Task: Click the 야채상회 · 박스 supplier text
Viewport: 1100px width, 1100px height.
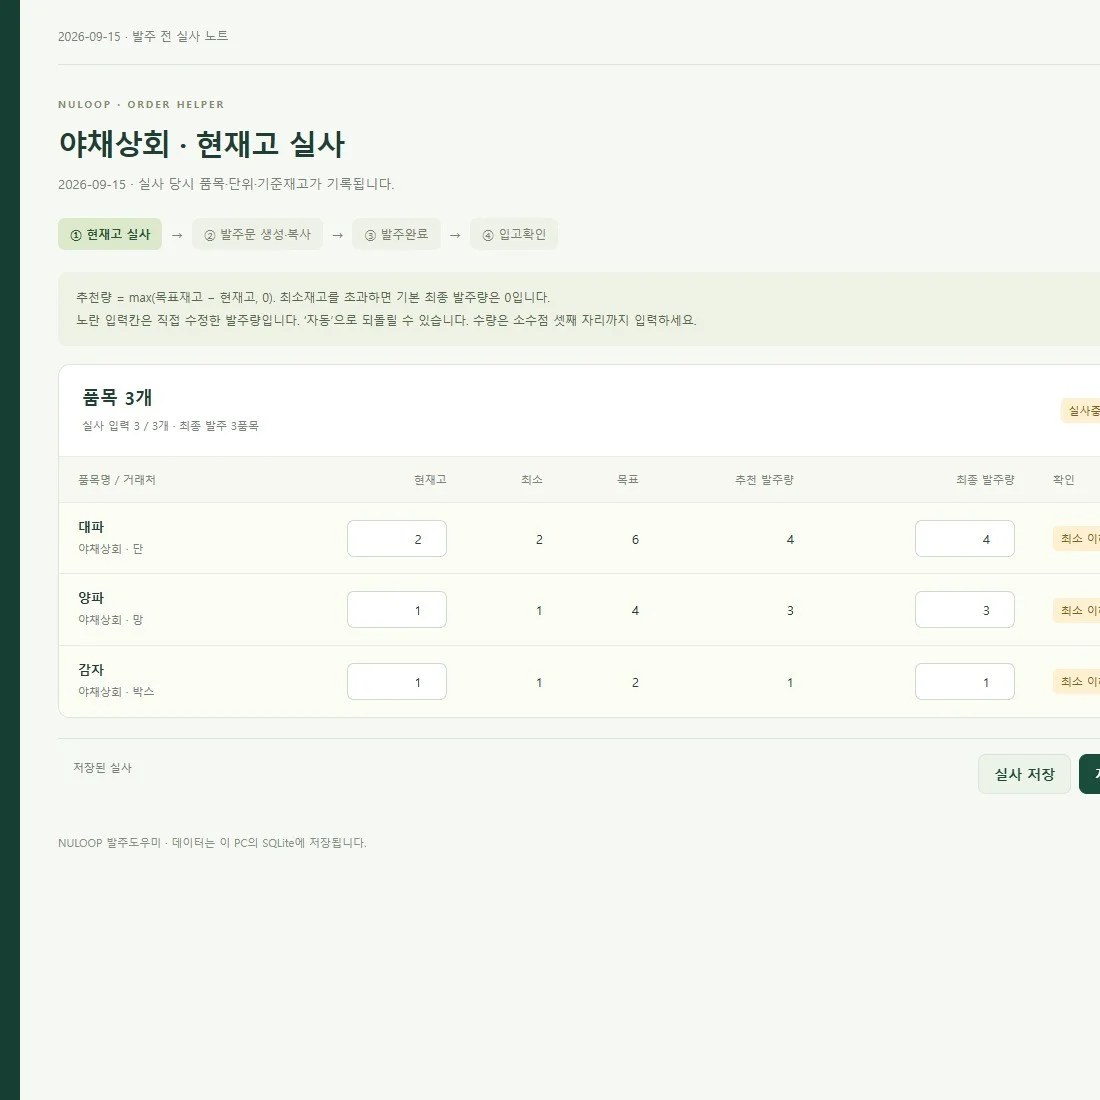Action: tap(116, 692)
